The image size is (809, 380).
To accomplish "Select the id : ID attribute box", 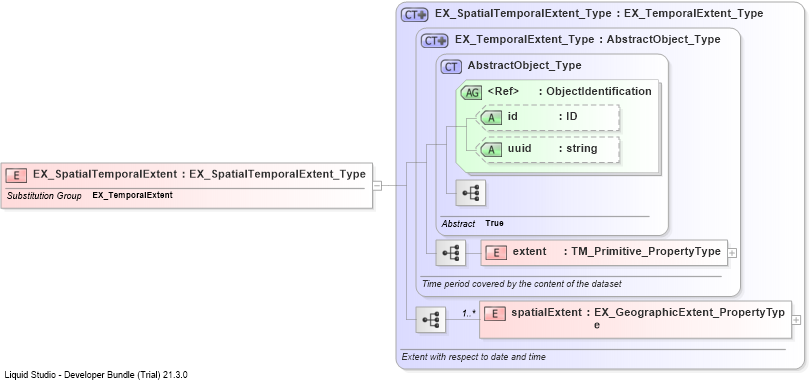I will 547,118.
